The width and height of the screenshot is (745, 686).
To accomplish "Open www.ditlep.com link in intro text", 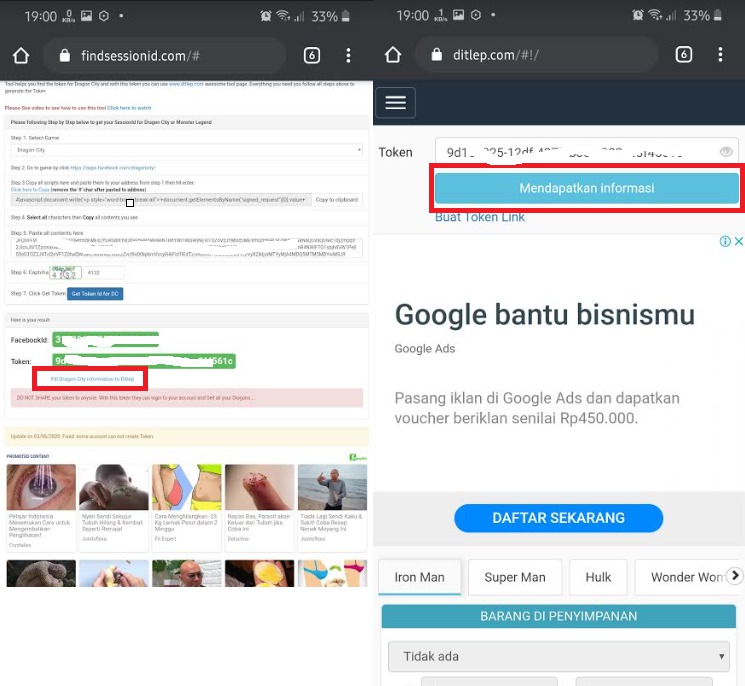I will (x=186, y=84).
